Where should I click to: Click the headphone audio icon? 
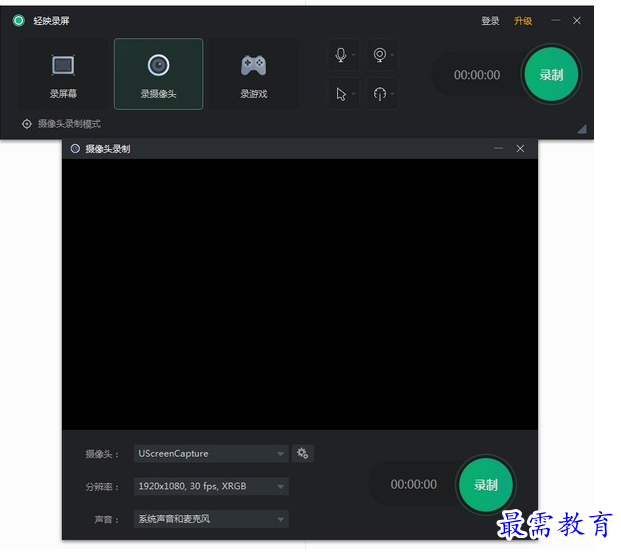tap(379, 94)
